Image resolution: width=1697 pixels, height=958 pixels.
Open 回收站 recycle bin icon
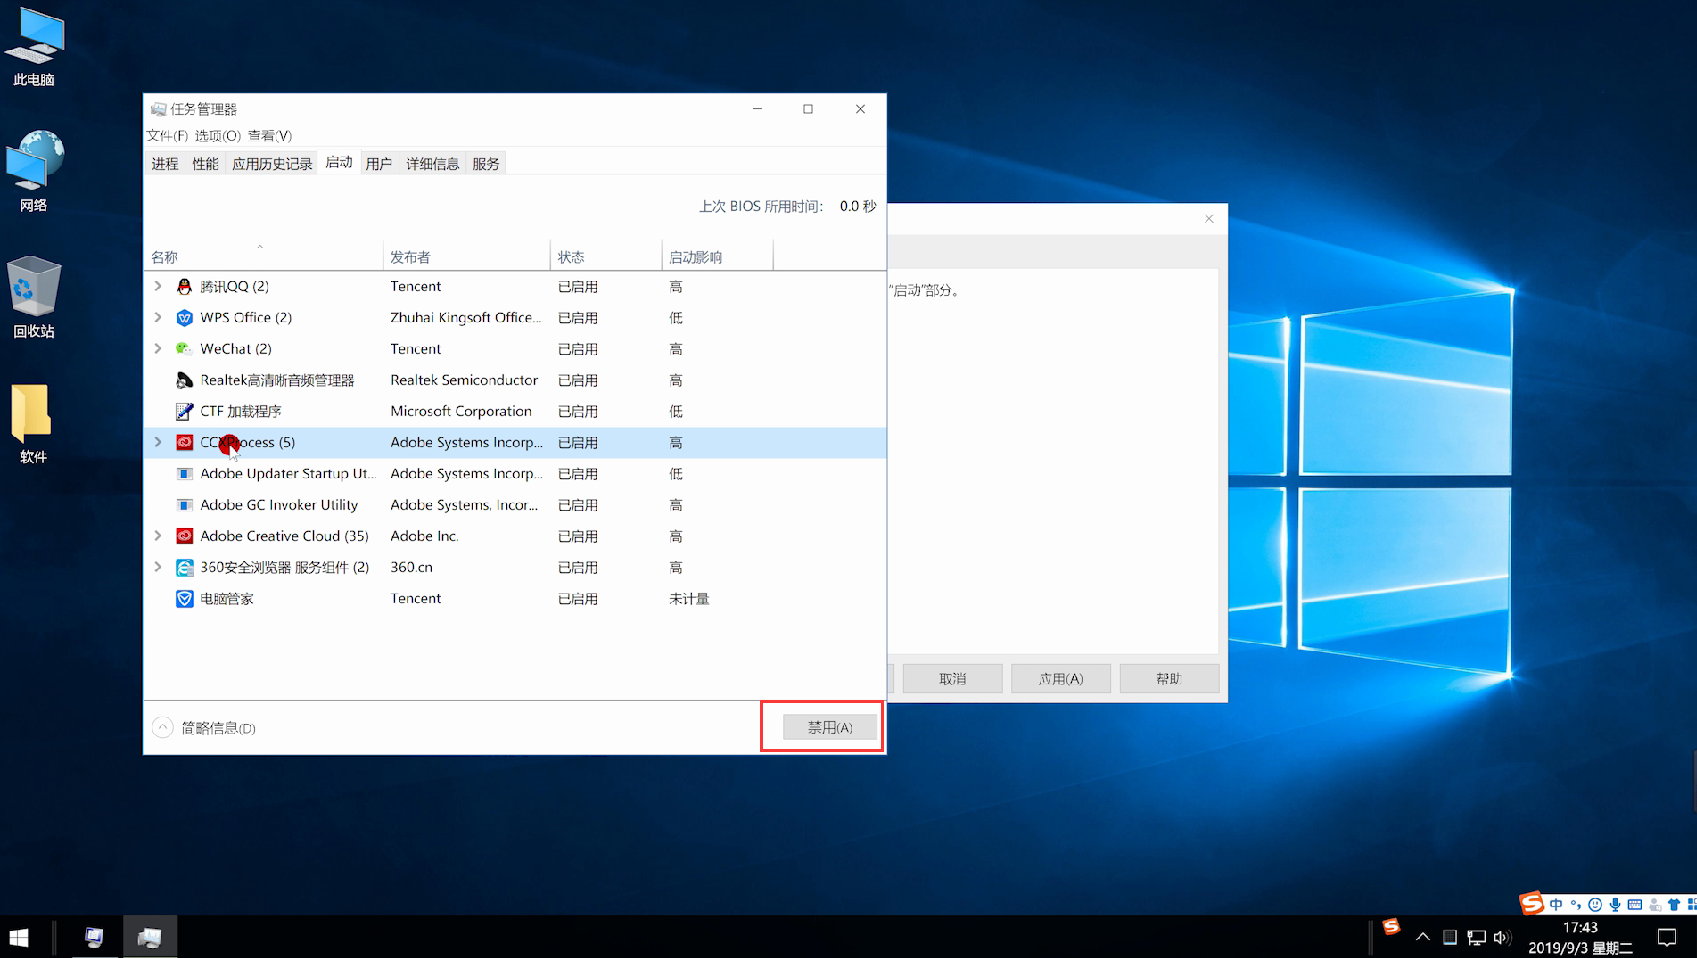click(34, 297)
